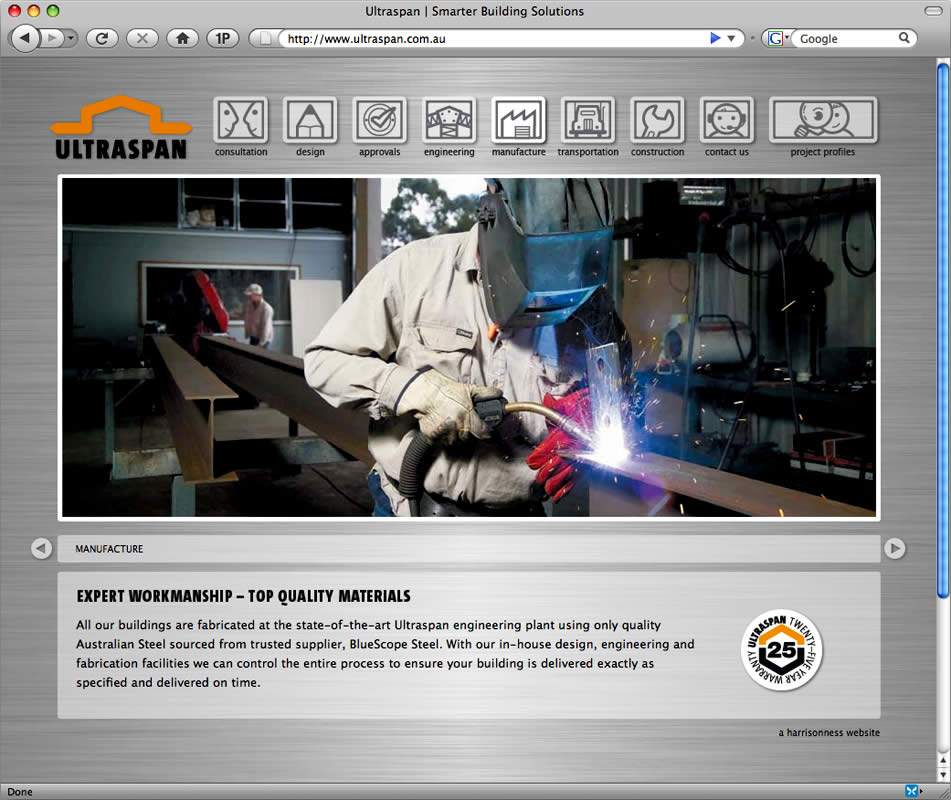This screenshot has height=800, width=951.
Task: Click the green zoom window button
Action: click(53, 11)
